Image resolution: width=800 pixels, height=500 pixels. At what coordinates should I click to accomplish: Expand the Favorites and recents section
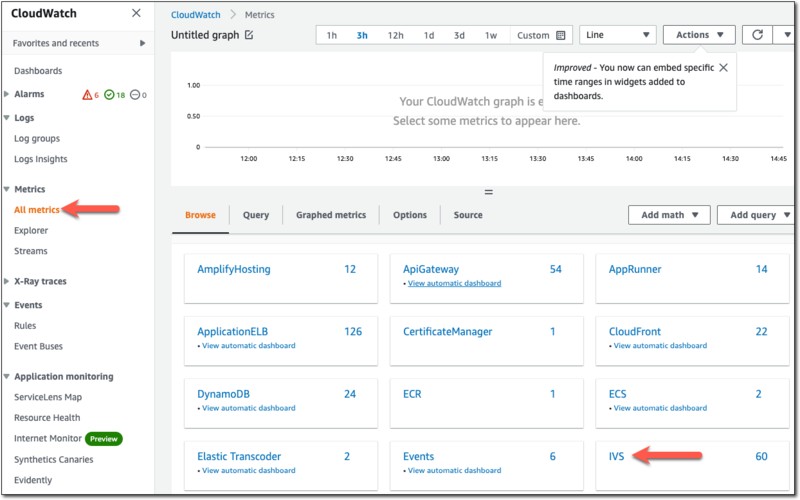click(143, 44)
